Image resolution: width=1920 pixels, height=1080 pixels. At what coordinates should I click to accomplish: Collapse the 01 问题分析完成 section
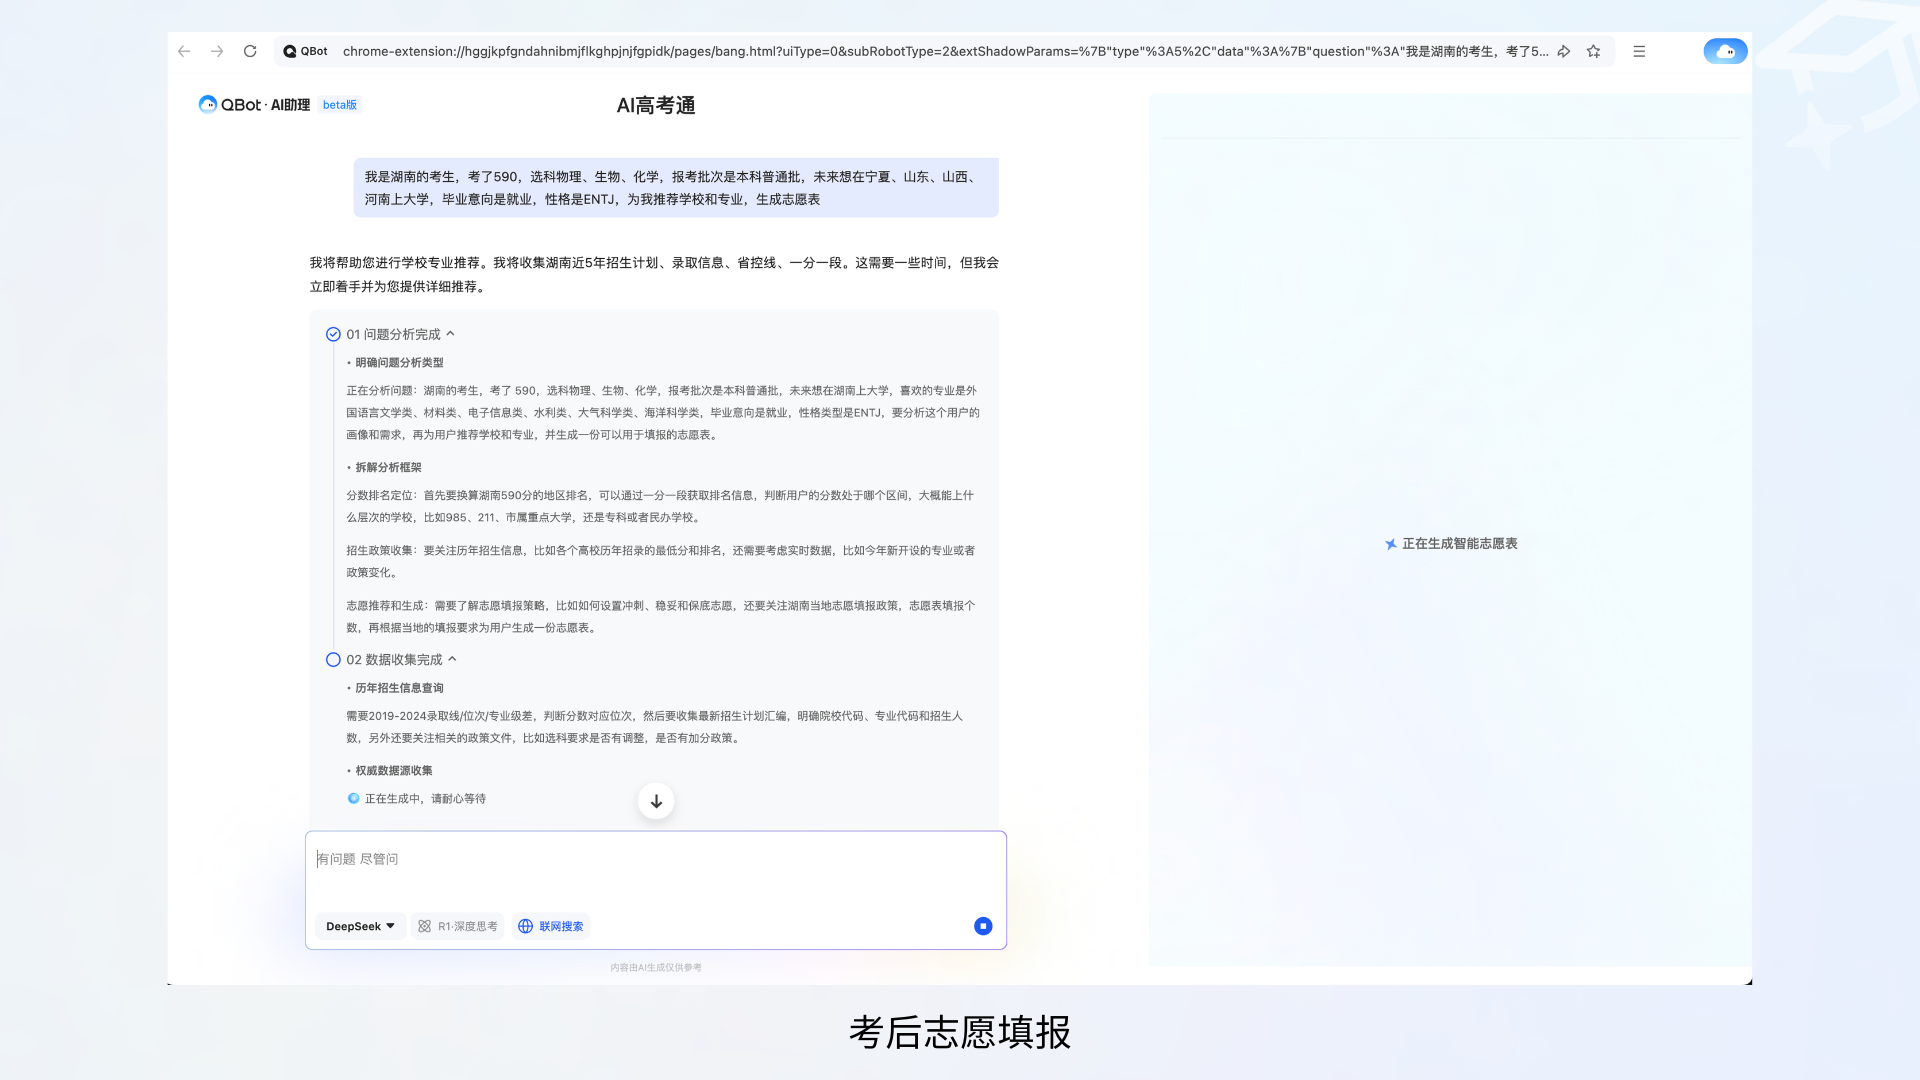coord(451,334)
